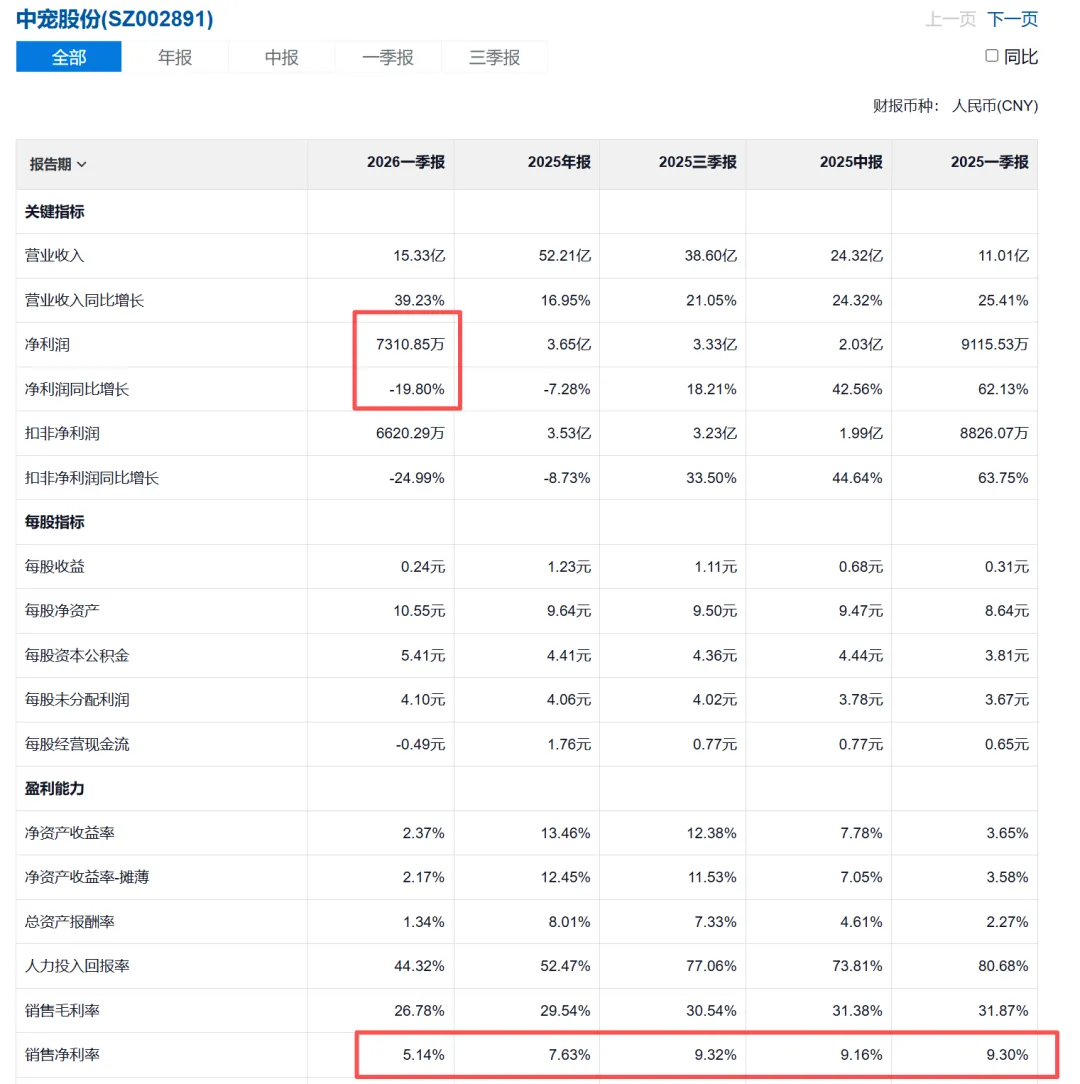Click the 52.21亿 revenue value
The image size is (1080, 1084).
coord(565,256)
